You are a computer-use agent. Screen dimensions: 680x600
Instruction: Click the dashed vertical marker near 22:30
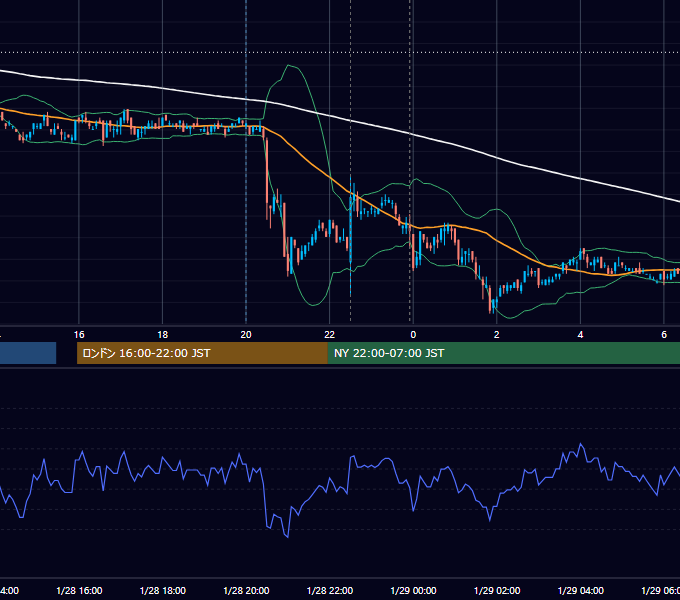350,162
